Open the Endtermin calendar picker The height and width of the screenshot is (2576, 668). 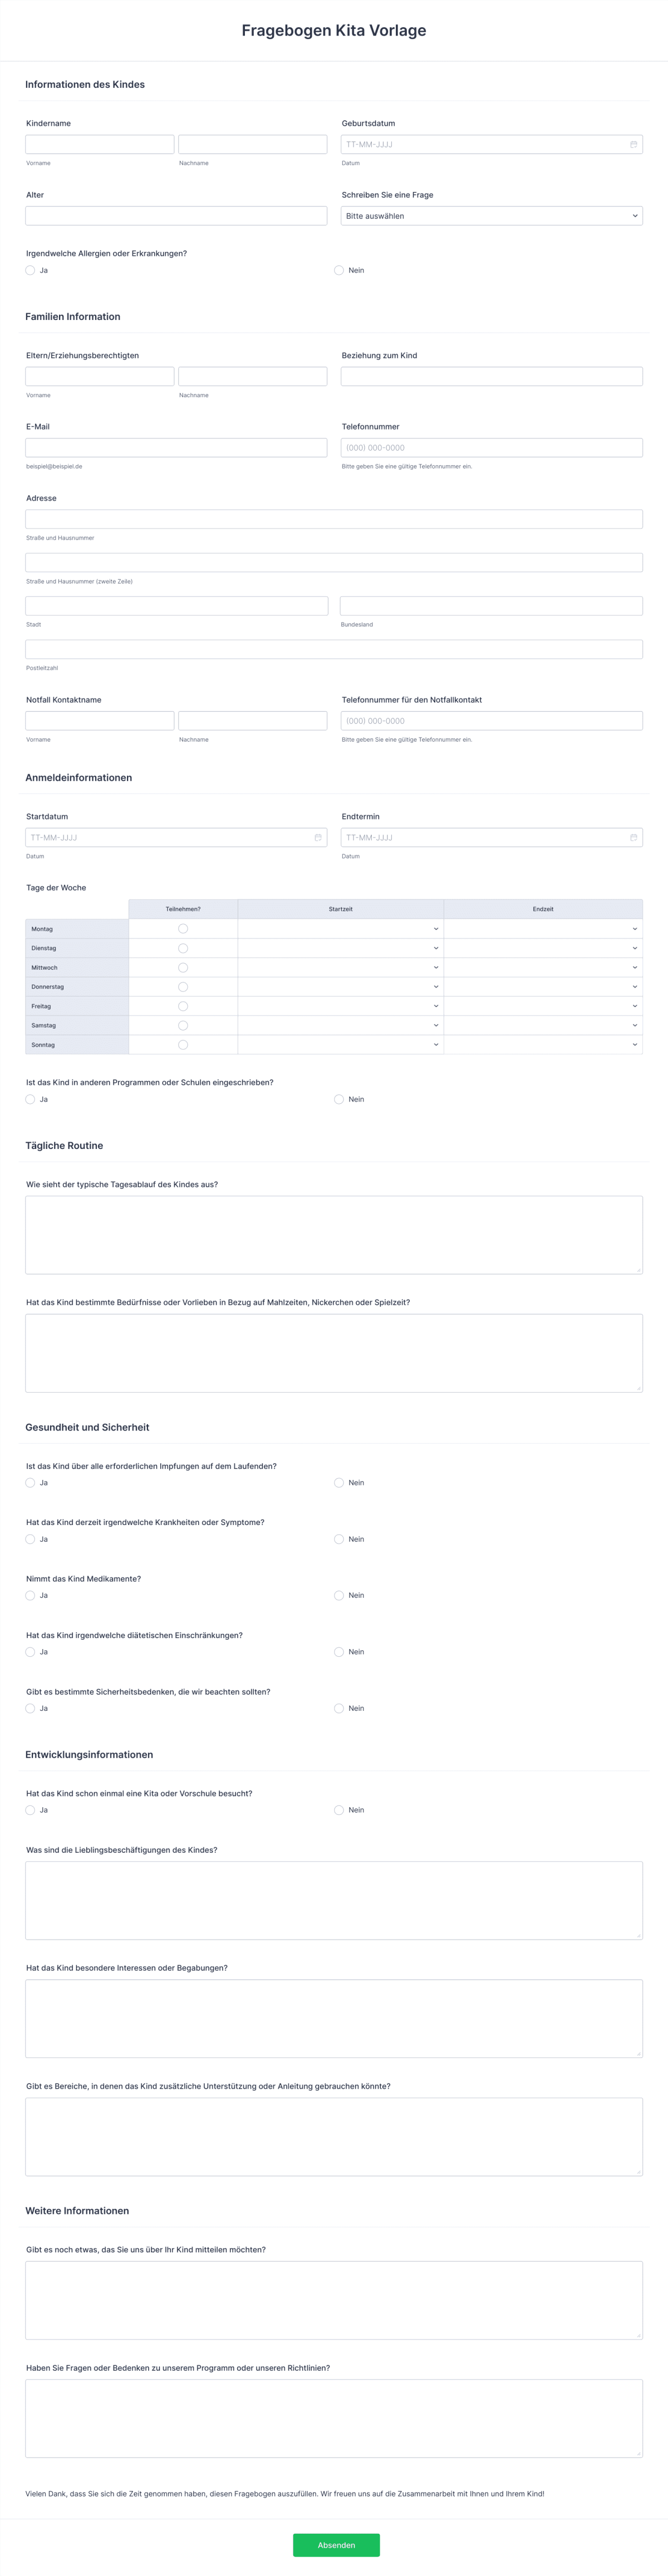pos(634,837)
